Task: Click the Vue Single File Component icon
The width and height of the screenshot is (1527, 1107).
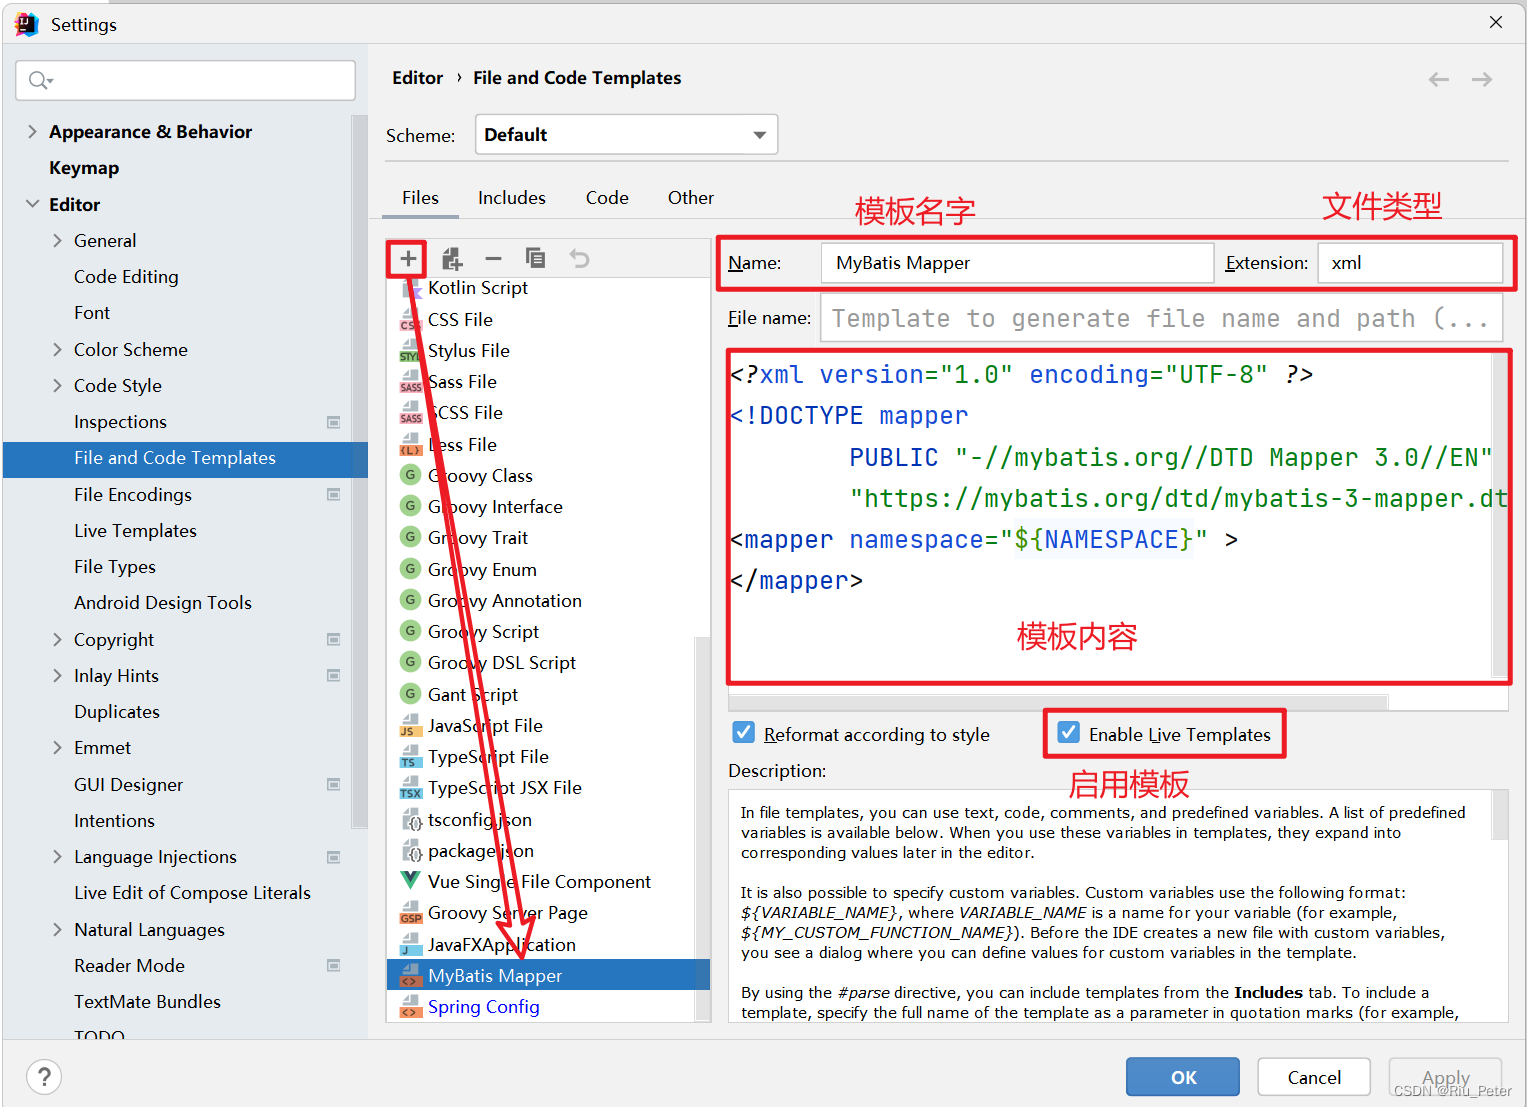Action: [x=410, y=881]
